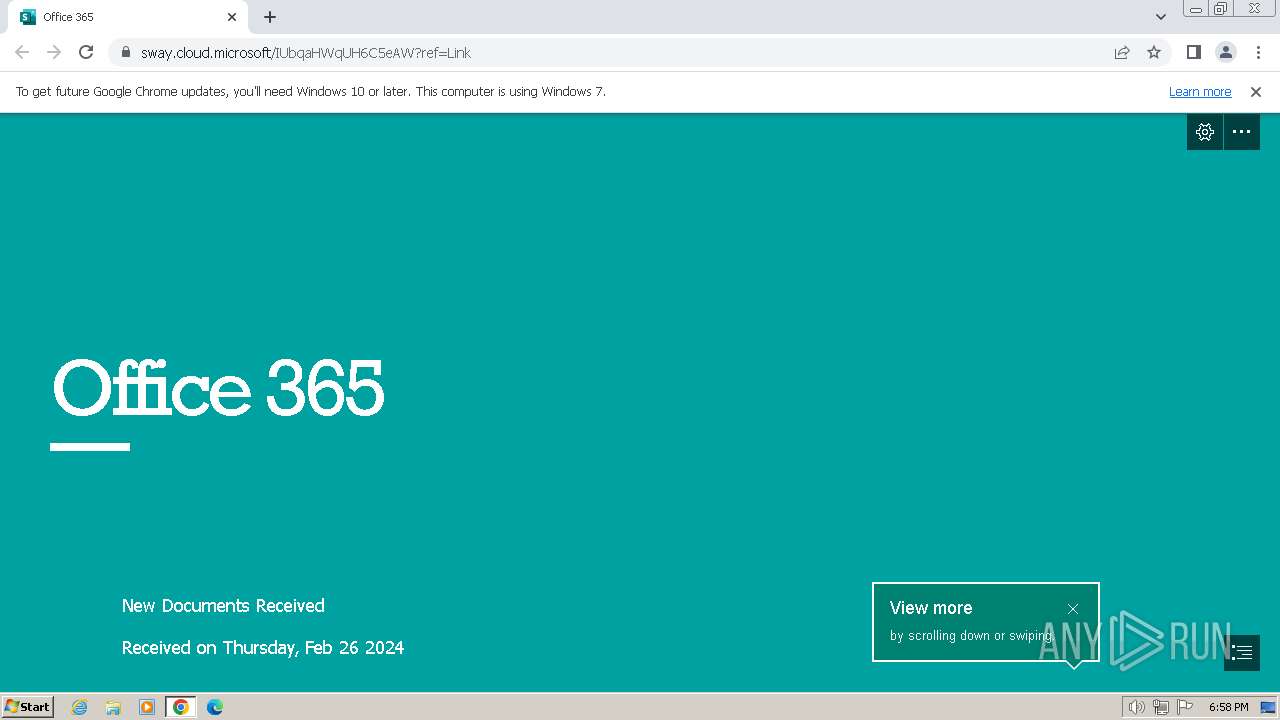Open the Action Center flag icon
Screen dimensions: 1280x720
pyautogui.click(x=1184, y=707)
